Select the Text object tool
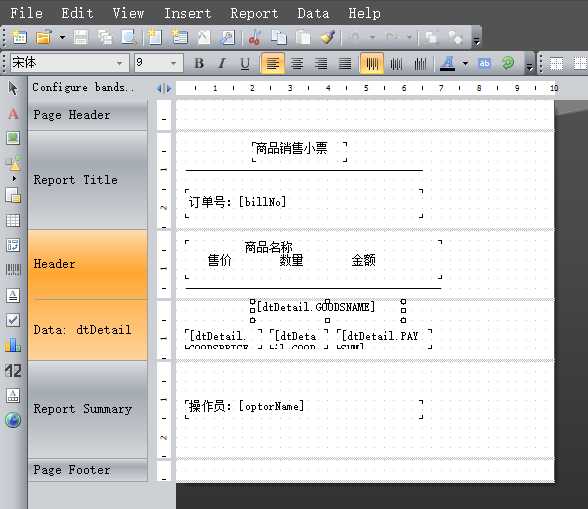Viewport: 588px width, 509px height. 13,113
